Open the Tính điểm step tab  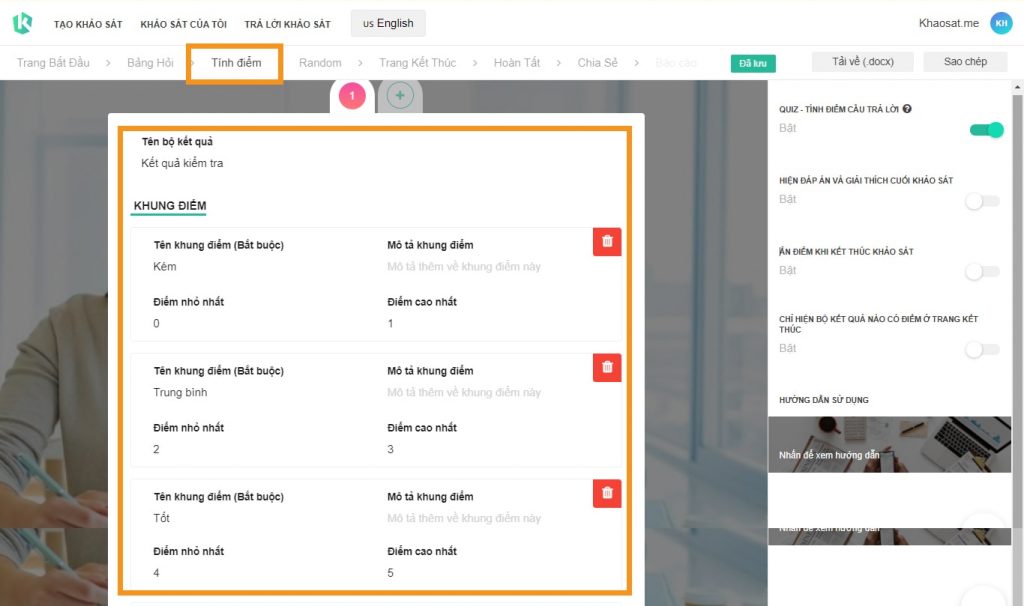[x=236, y=63]
